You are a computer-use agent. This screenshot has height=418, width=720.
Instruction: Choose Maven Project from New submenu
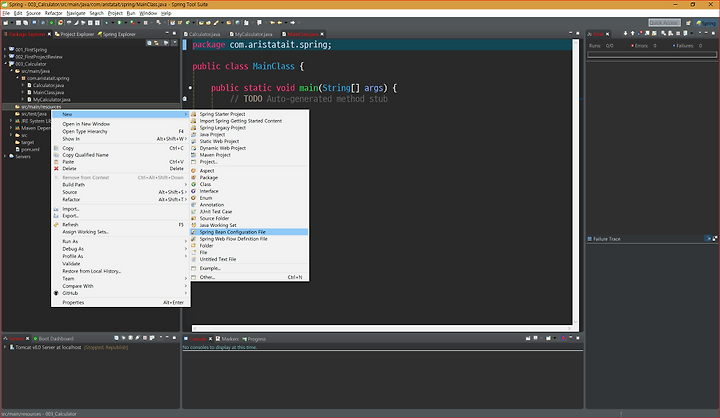point(249,155)
